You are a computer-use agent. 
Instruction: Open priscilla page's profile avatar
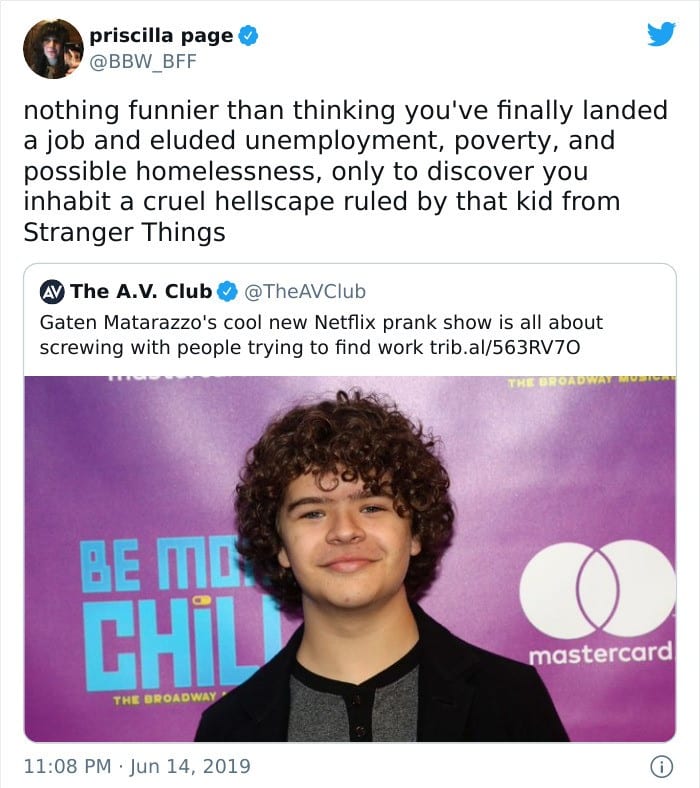click(x=53, y=49)
